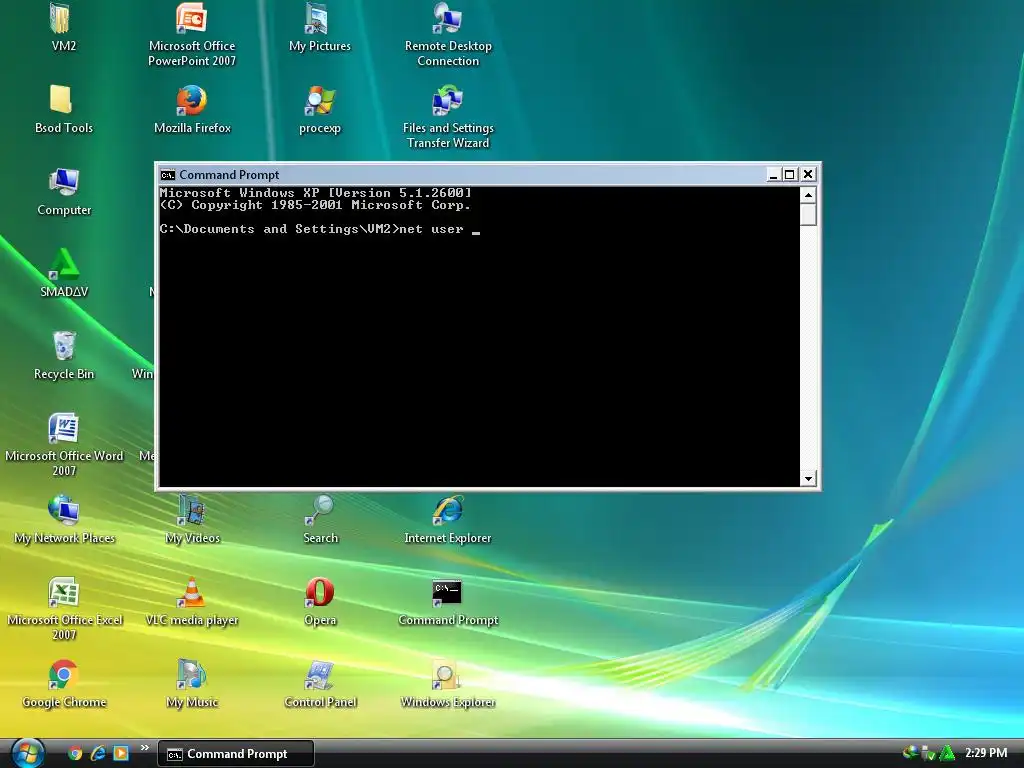Image resolution: width=1024 pixels, height=768 pixels.
Task: Close the Command Prompt window
Action: (808, 174)
